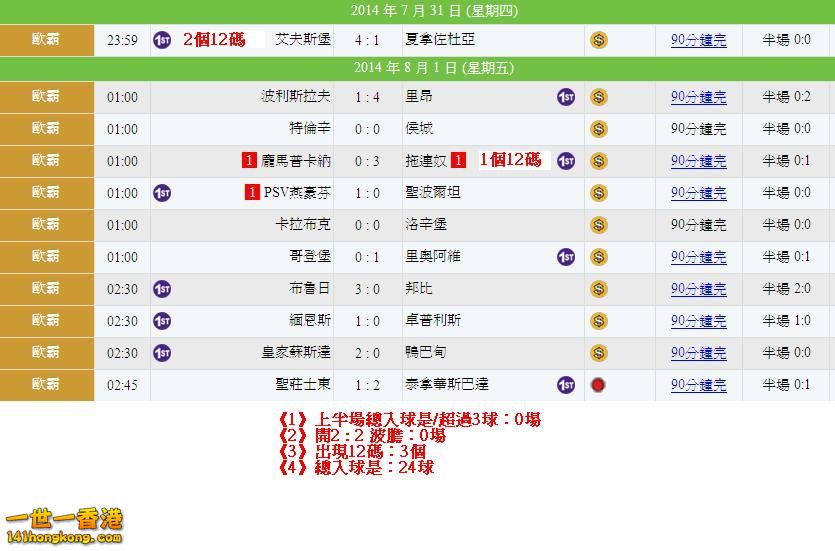Click the 1ST icon next to 里昂
This screenshot has height=551, width=835.
[x=566, y=97]
